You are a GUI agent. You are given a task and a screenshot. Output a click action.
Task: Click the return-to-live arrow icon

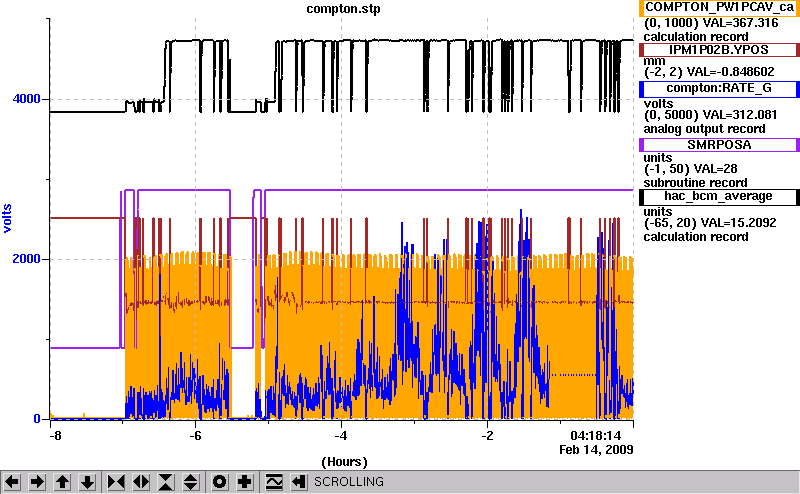click(x=299, y=482)
